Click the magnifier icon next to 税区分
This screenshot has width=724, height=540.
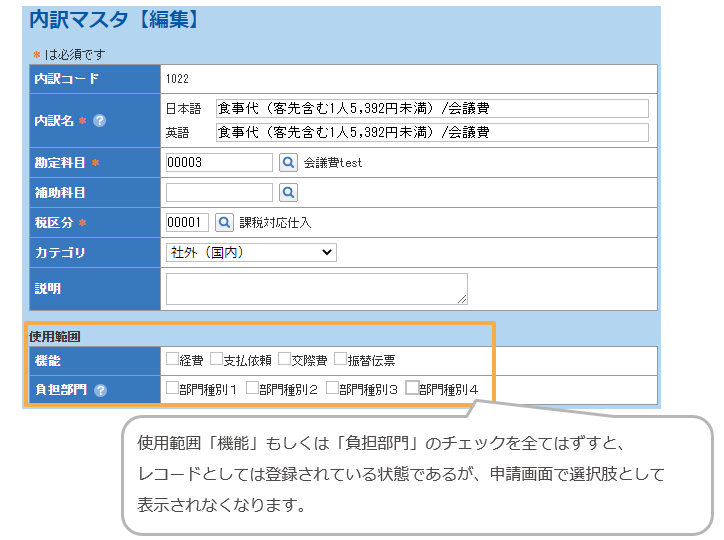pyautogui.click(x=224, y=222)
